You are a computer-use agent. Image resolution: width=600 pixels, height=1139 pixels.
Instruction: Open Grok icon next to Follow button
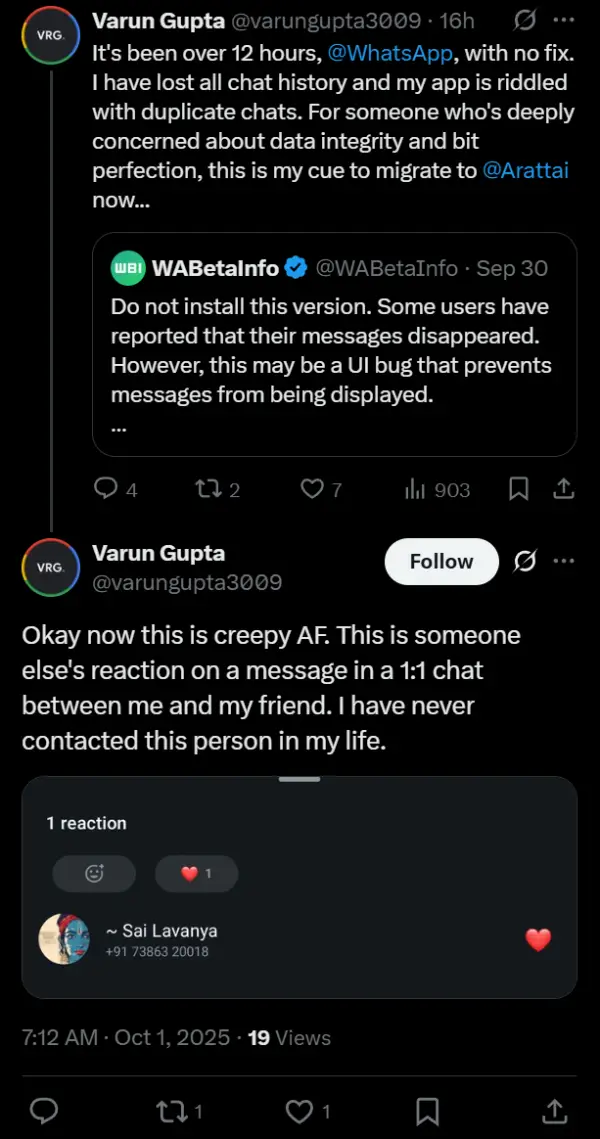tap(525, 561)
